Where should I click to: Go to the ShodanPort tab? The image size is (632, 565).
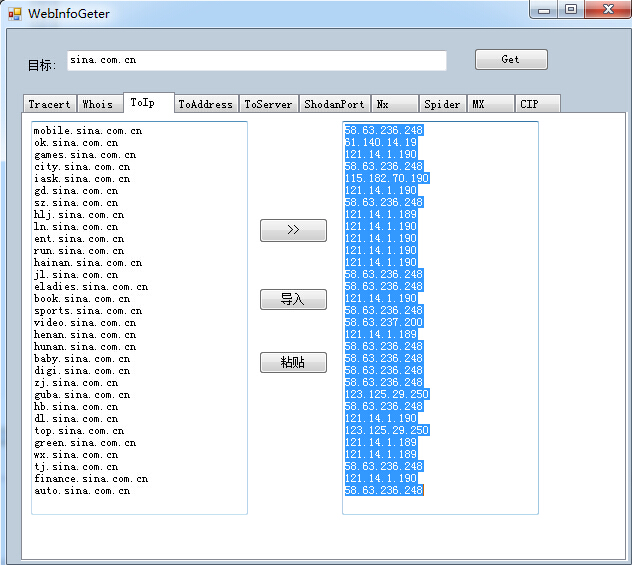335,104
